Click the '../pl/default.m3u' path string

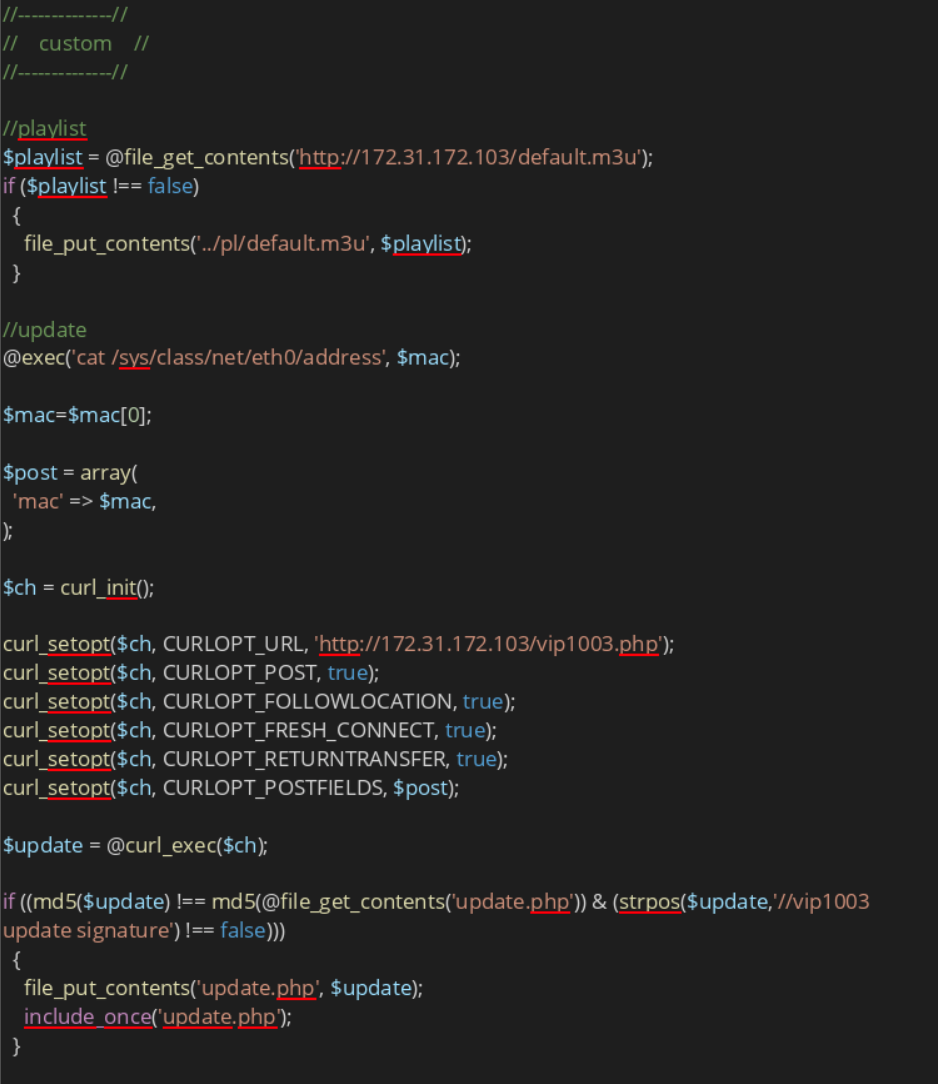coord(282,244)
